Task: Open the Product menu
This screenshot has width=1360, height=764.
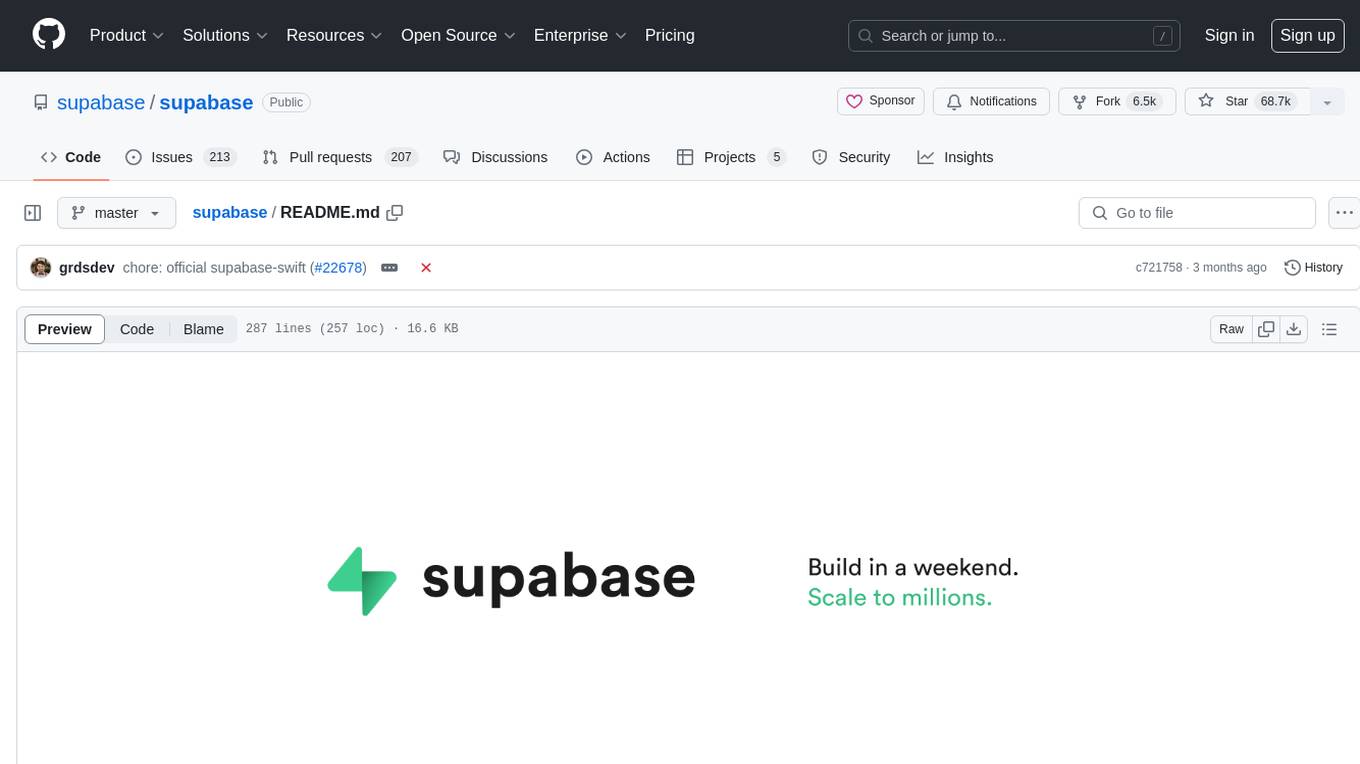Action: click(127, 35)
